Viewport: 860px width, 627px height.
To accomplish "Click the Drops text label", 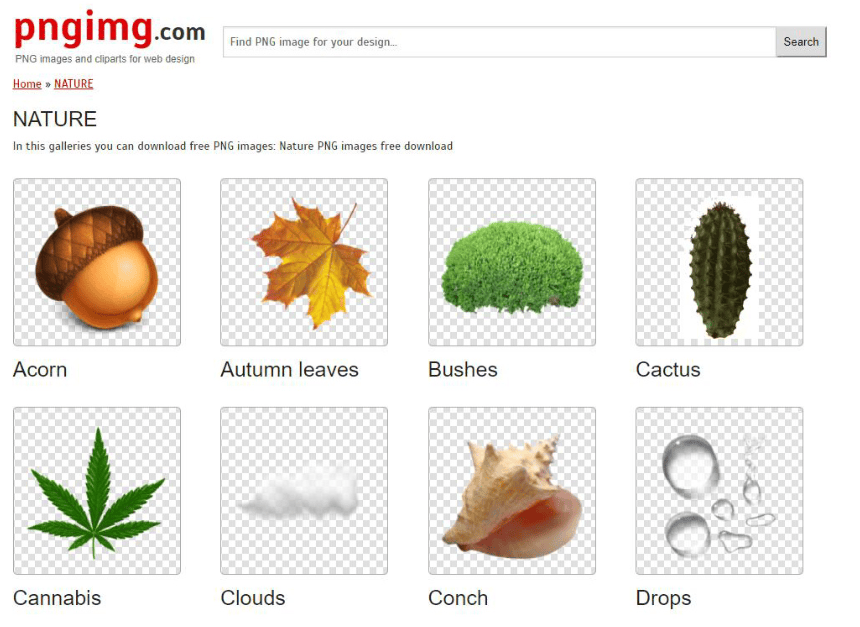I will click(x=663, y=598).
